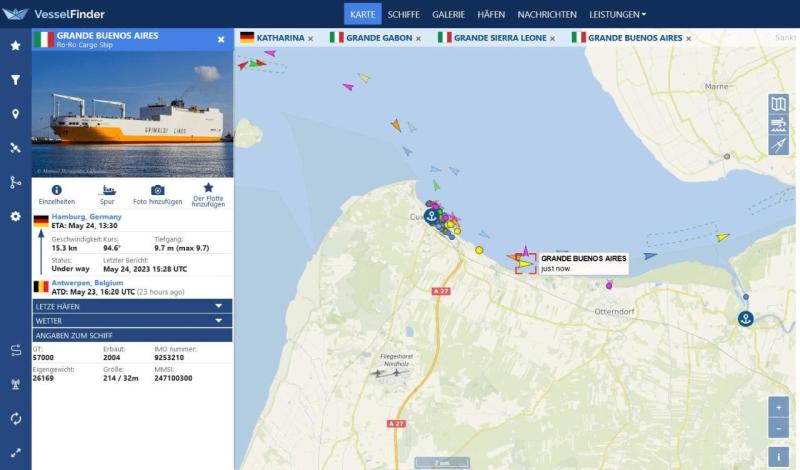Close the GRANDE BUENOS AIRES tab
Viewport: 800px width, 470px height.
click(x=689, y=38)
